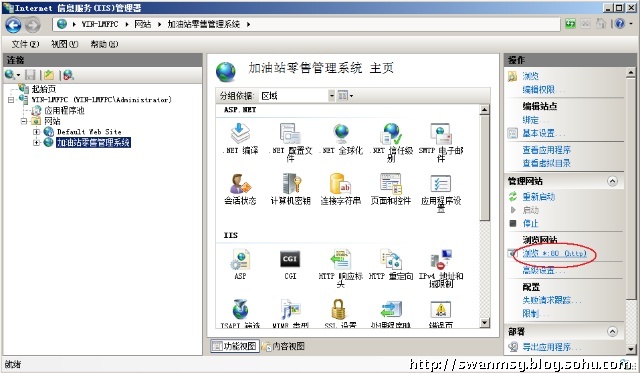The height and width of the screenshot is (373, 640).
Task: Click the feature list scroll down arrow
Action: pos(484,323)
